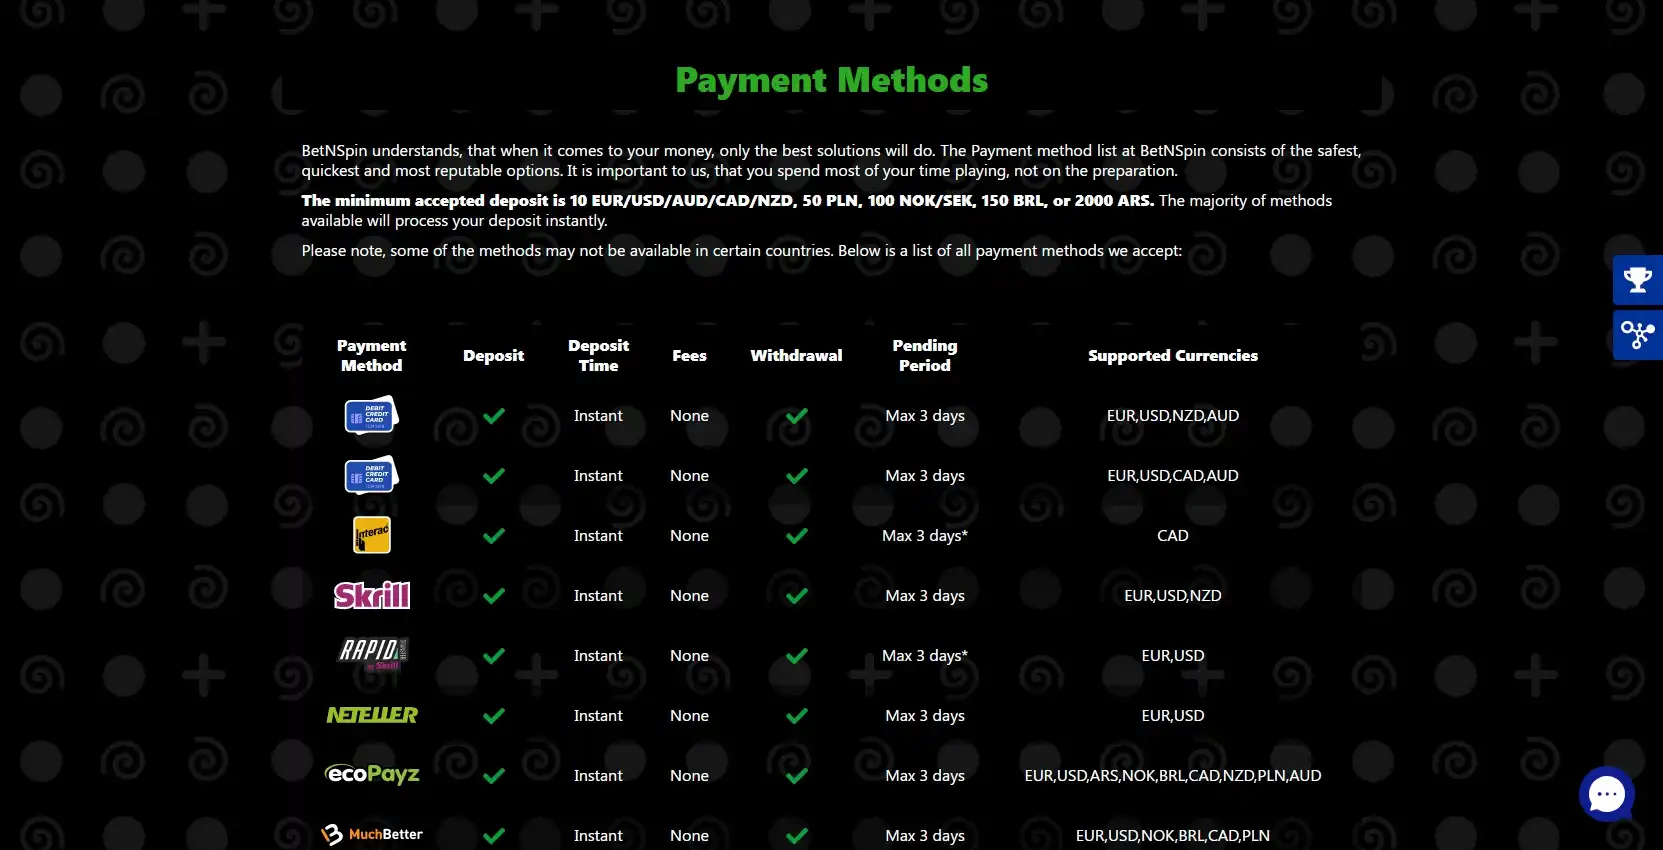1663x850 pixels.
Task: Click the Interac deposit checkmark
Action: point(494,536)
